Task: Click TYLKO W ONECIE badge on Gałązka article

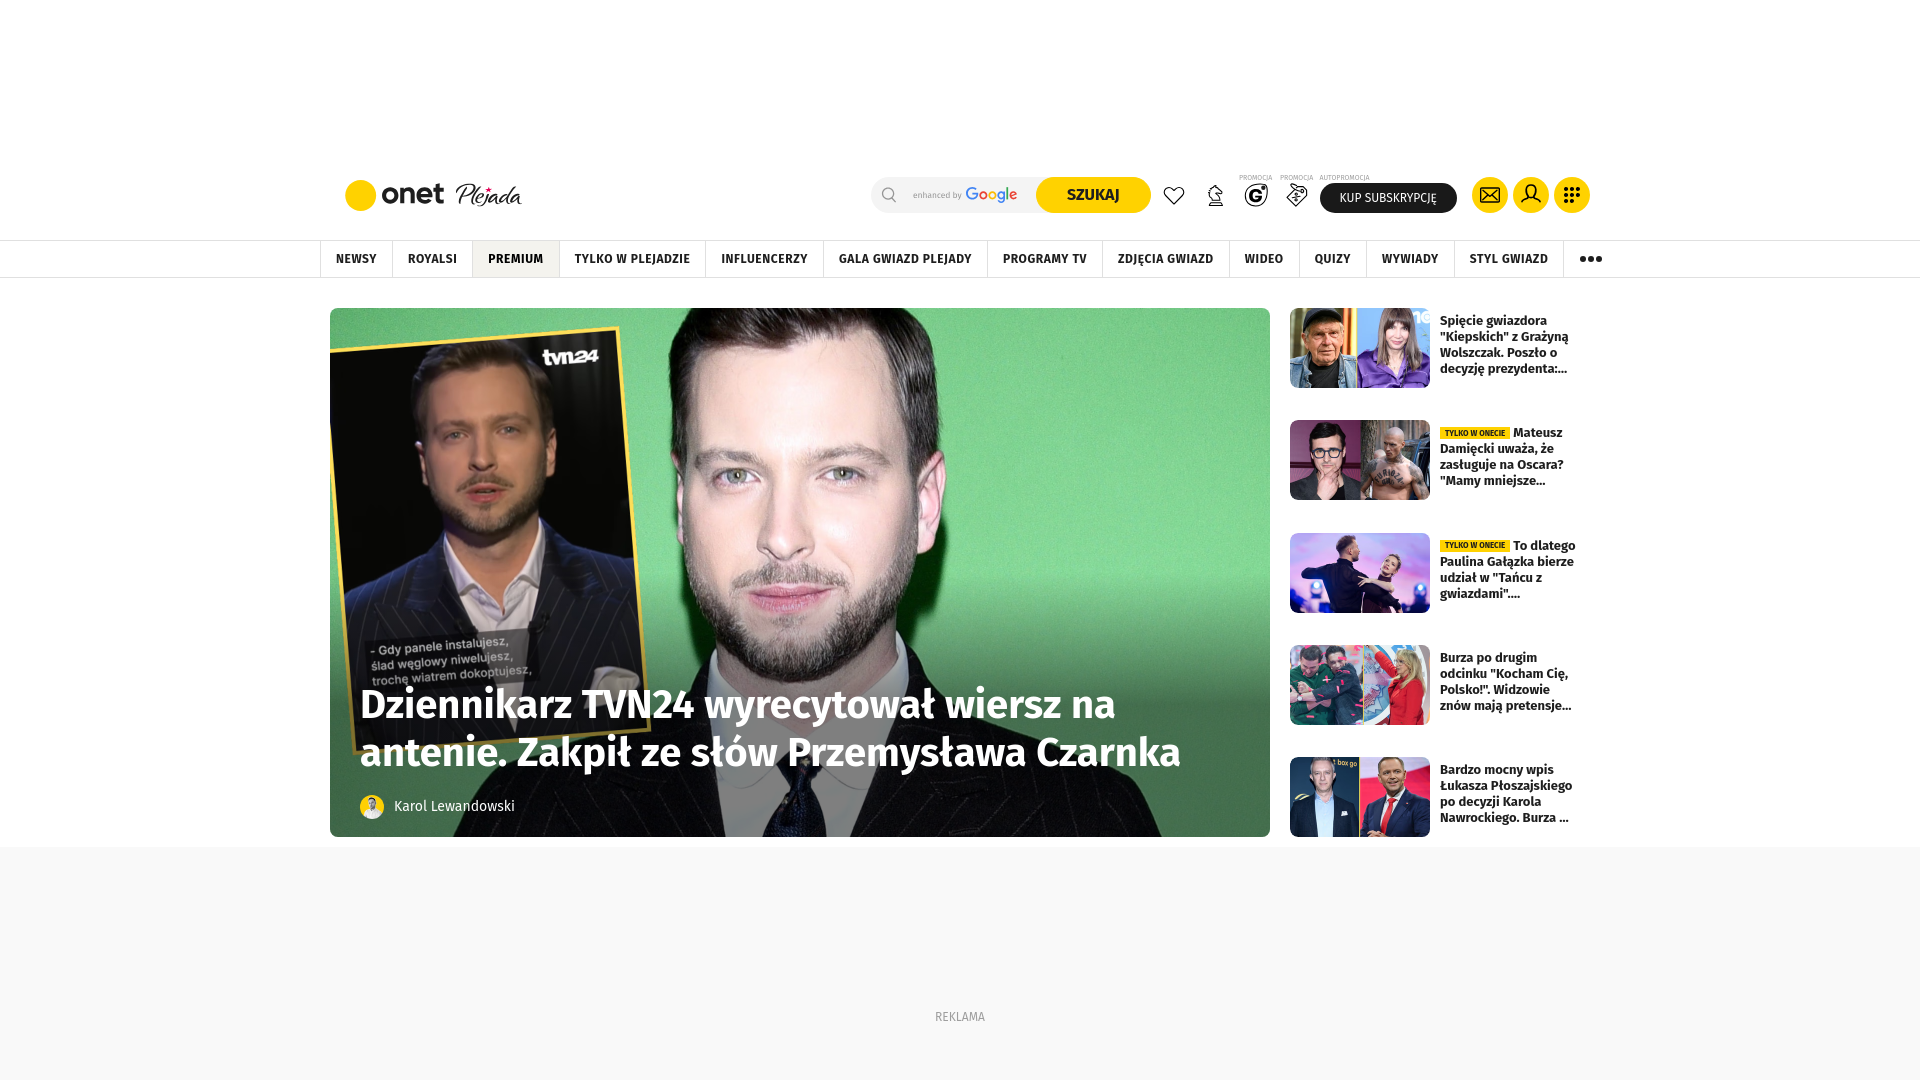Action: pos(1475,546)
